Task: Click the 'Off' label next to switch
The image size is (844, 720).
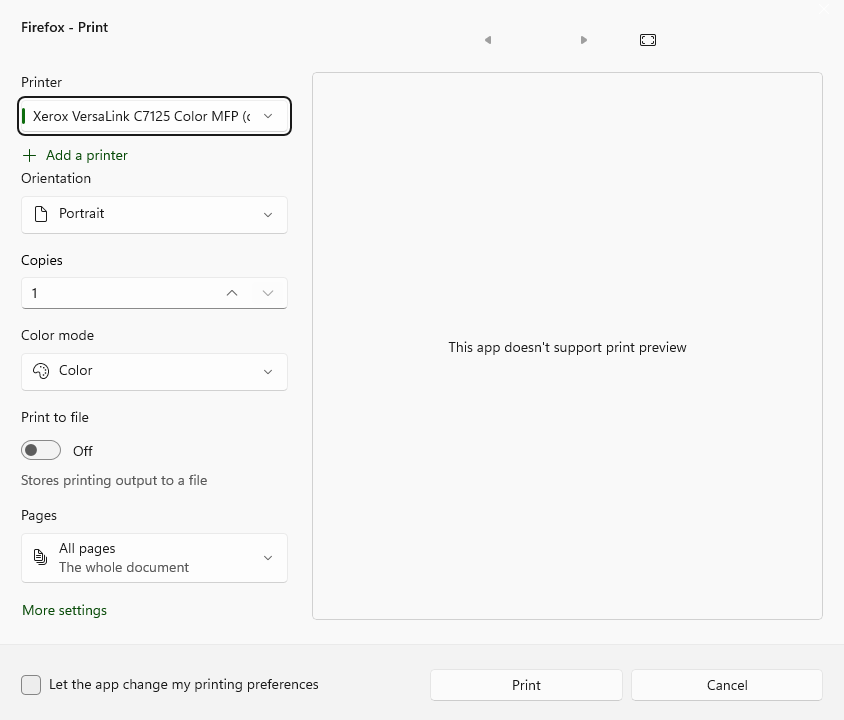Action: 83,451
